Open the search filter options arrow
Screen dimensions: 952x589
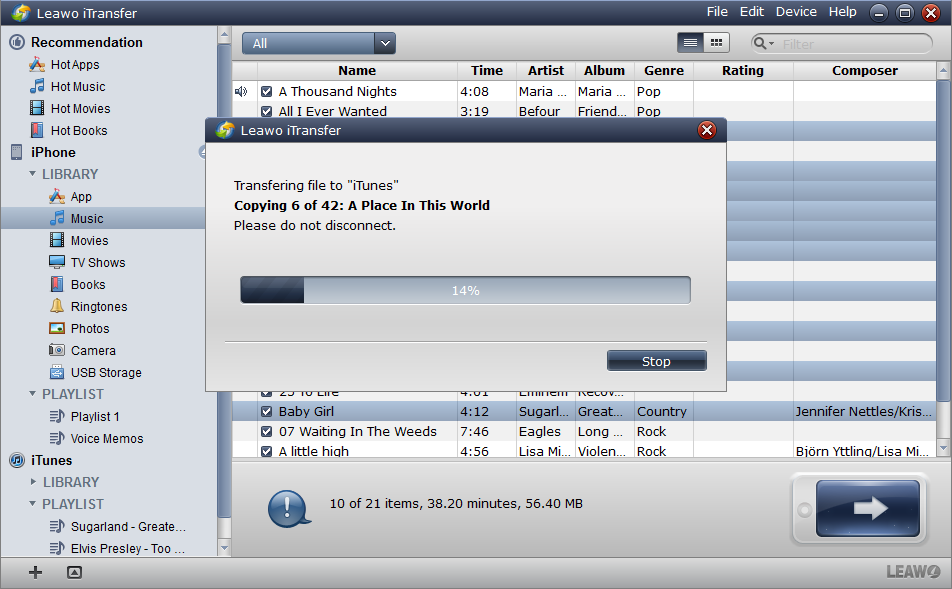pyautogui.click(x=772, y=44)
